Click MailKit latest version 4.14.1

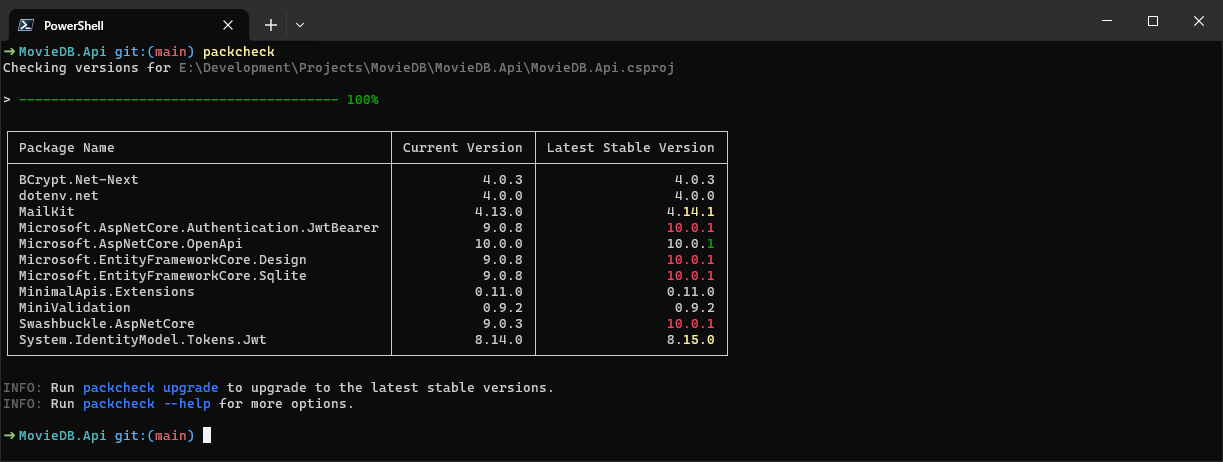(x=691, y=212)
